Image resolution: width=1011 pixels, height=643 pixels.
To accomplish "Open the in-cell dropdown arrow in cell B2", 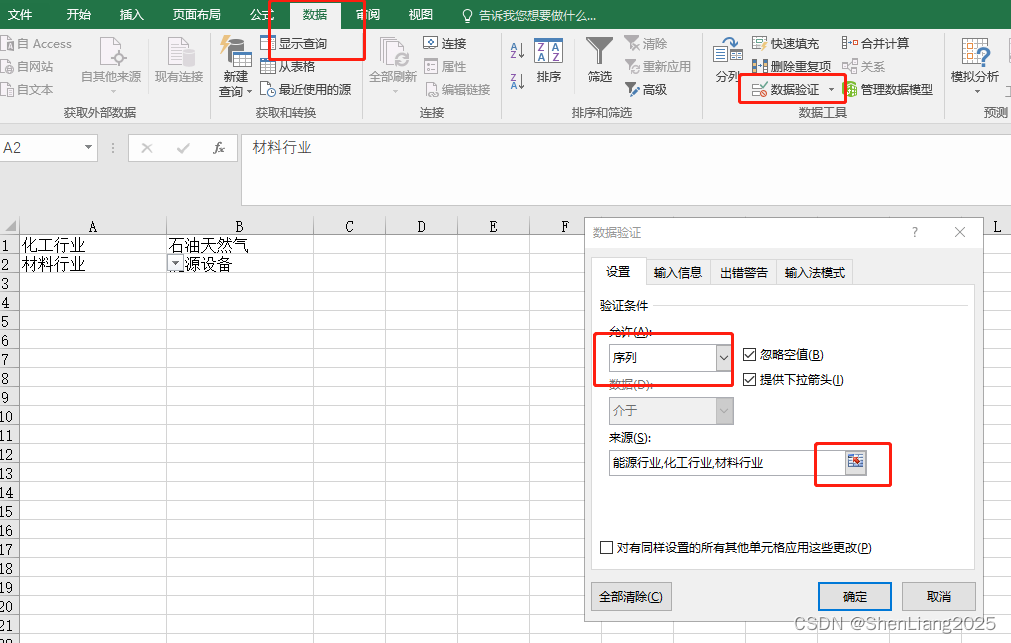I will pyautogui.click(x=173, y=263).
